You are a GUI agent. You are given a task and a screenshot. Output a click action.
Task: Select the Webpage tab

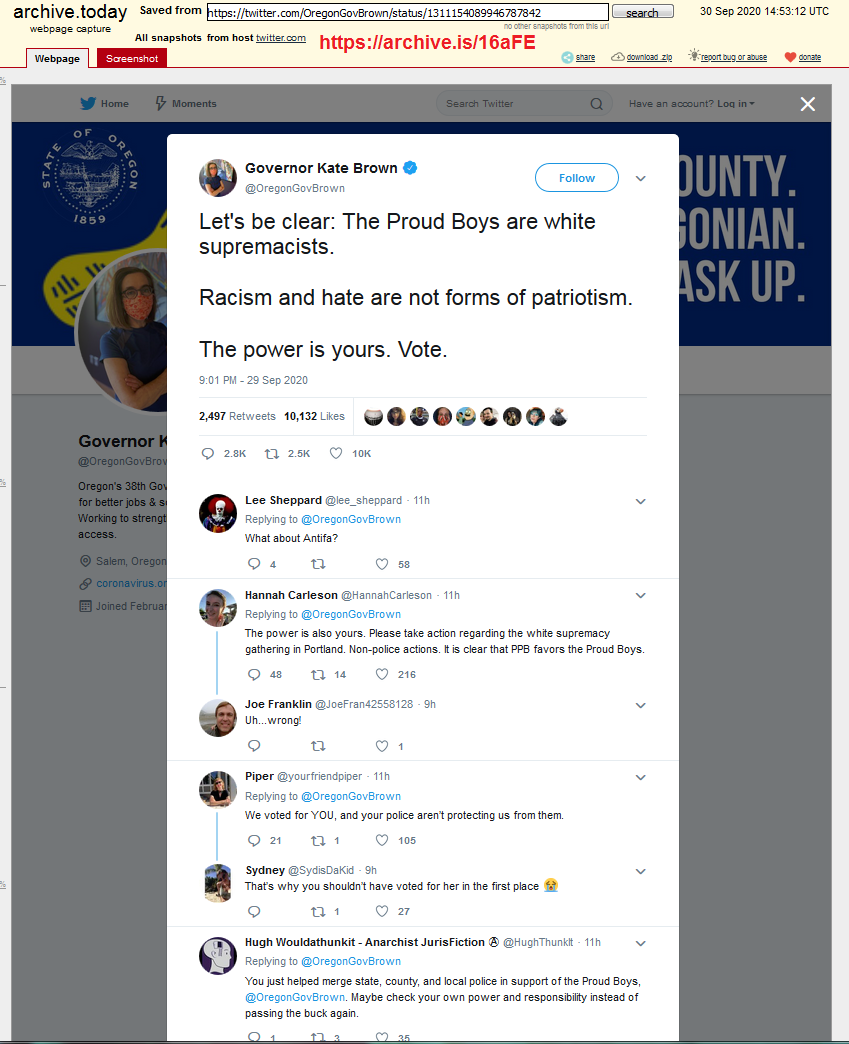pyautogui.click(x=57, y=58)
